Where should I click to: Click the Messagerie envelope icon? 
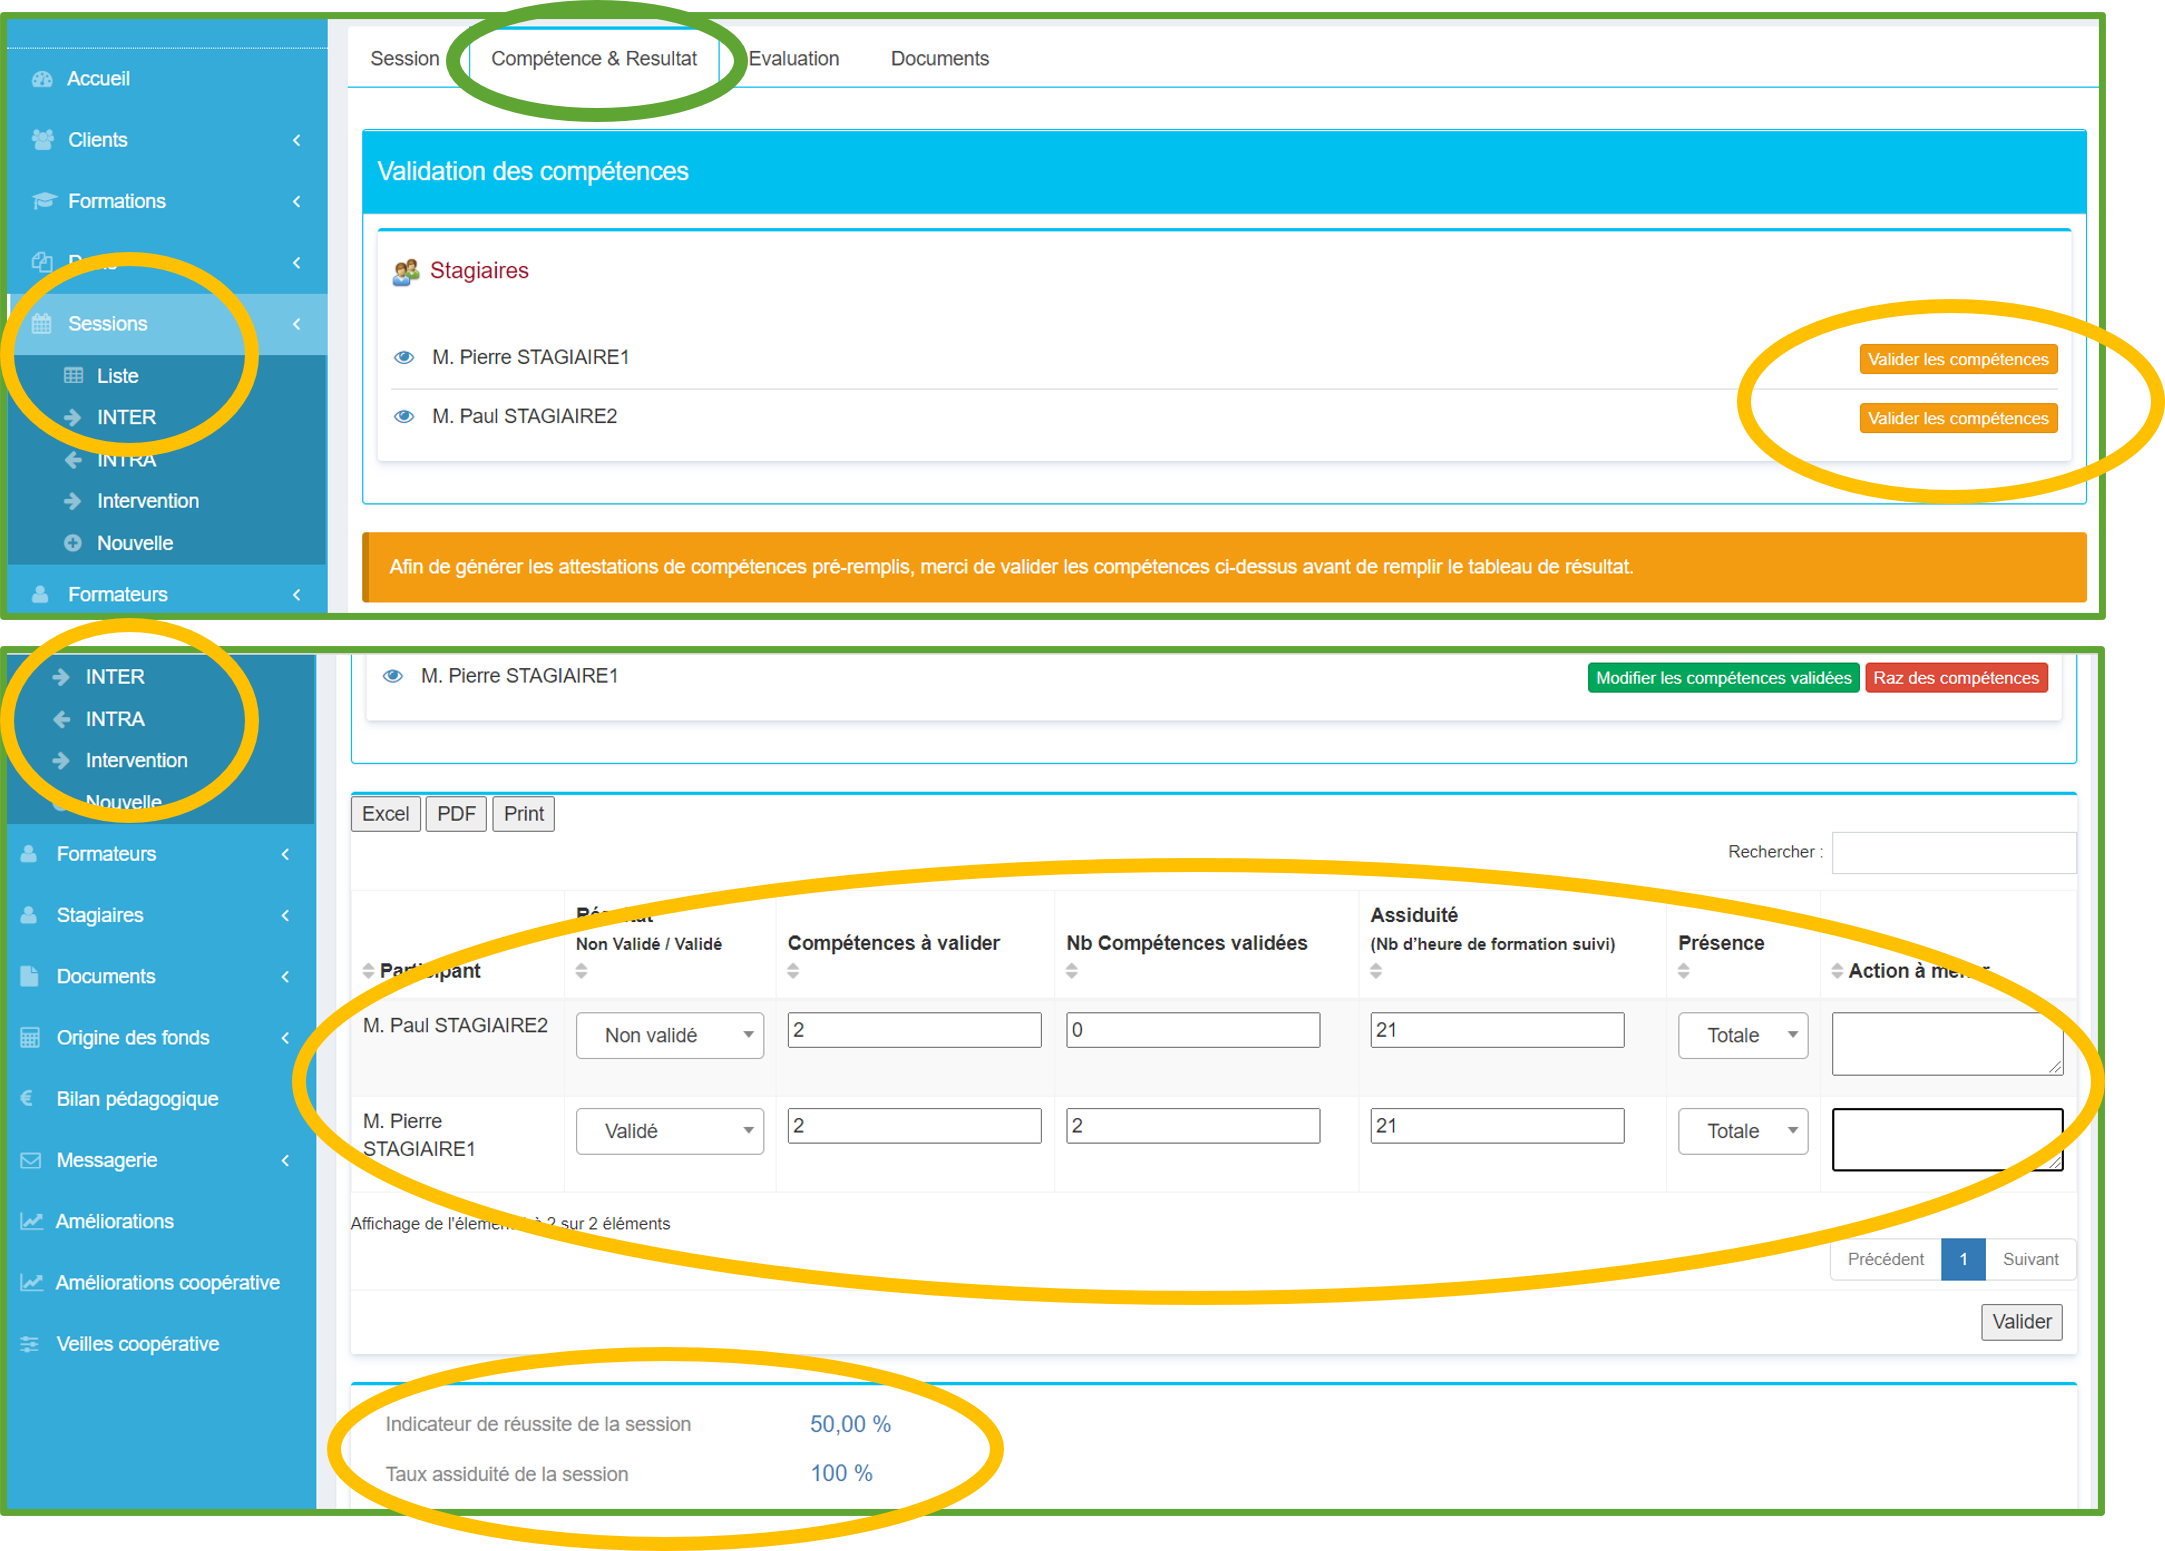click(31, 1160)
